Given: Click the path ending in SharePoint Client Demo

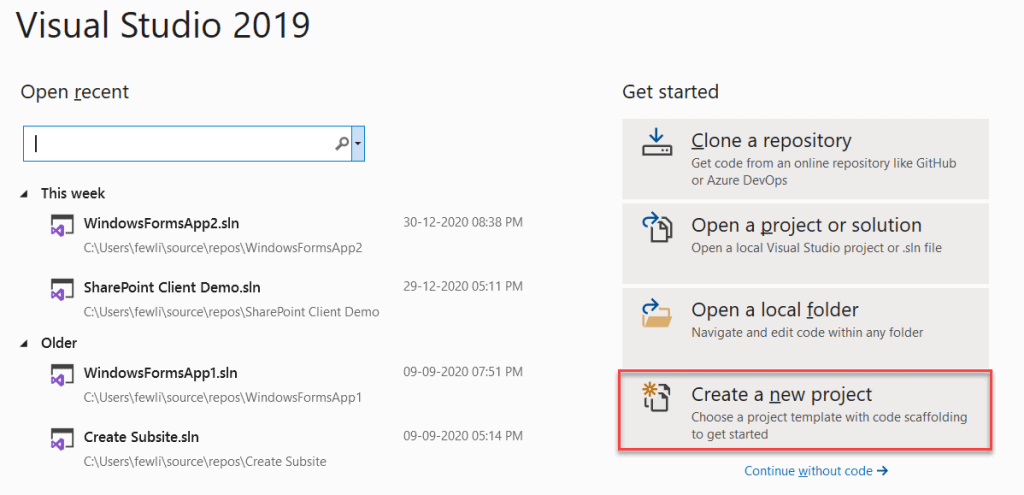Looking at the screenshot, I should (x=231, y=312).
